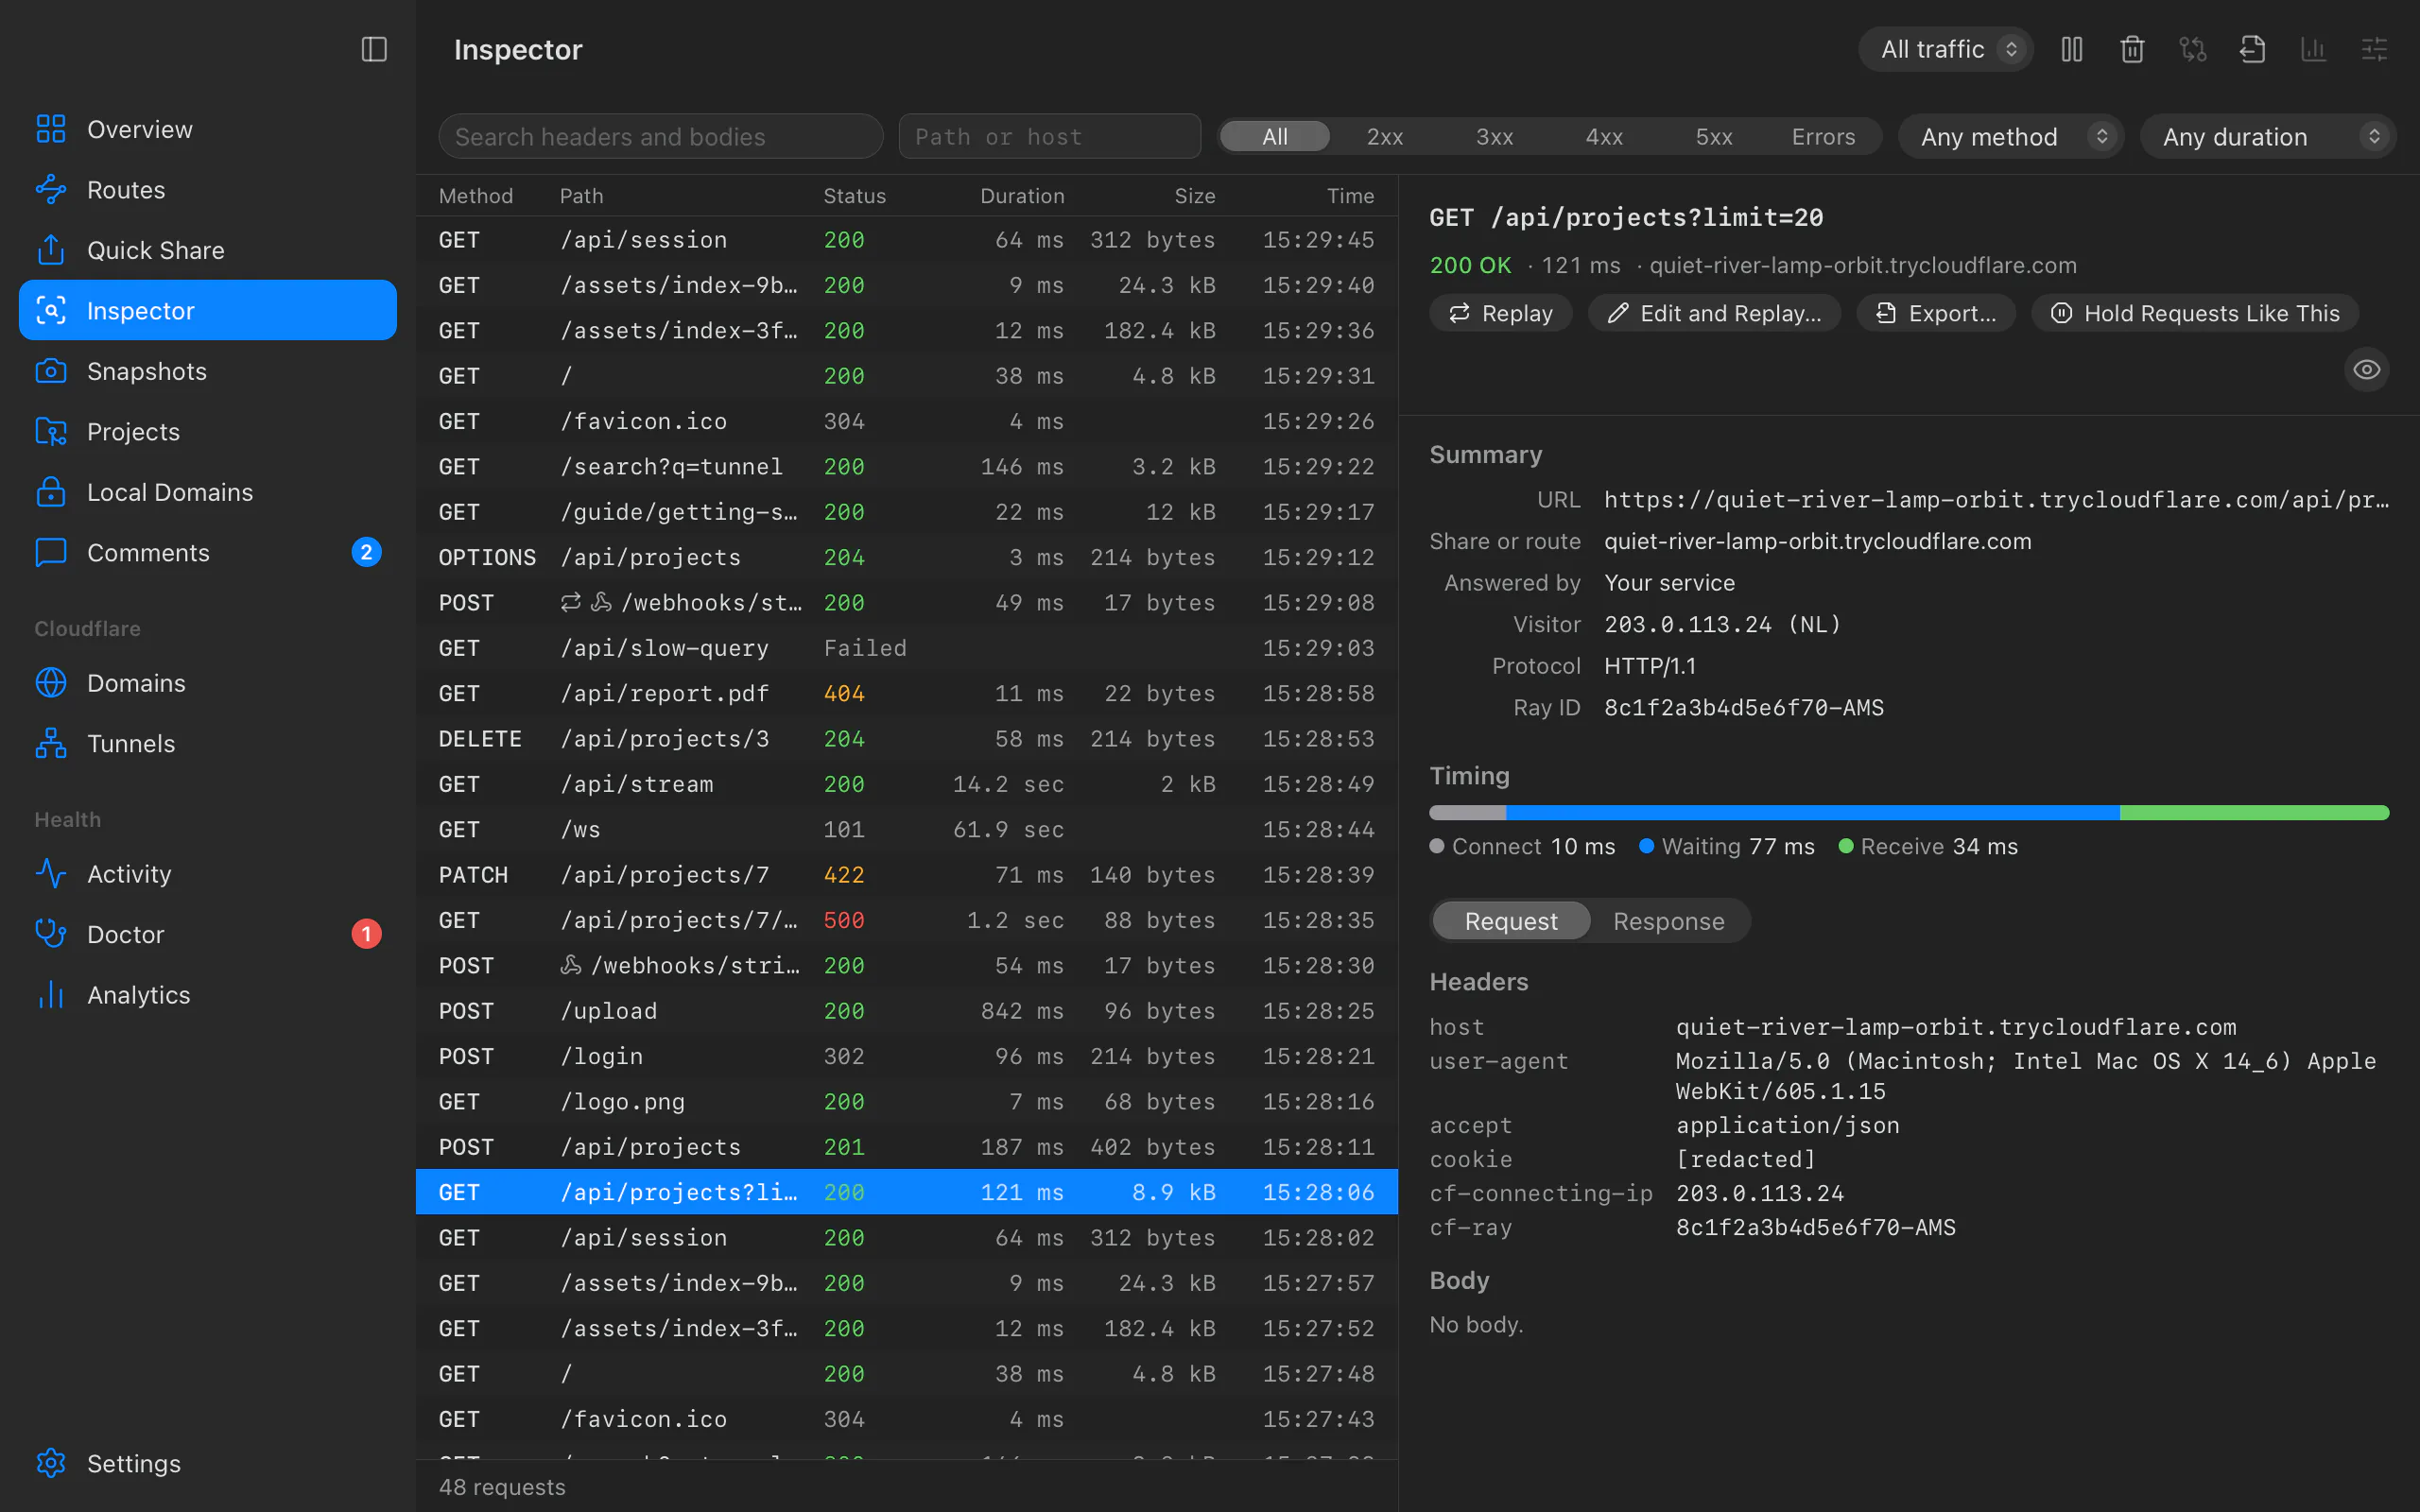Clear requests with the trash icon
Screen dimensions: 2420x1512
click(x=2132, y=49)
